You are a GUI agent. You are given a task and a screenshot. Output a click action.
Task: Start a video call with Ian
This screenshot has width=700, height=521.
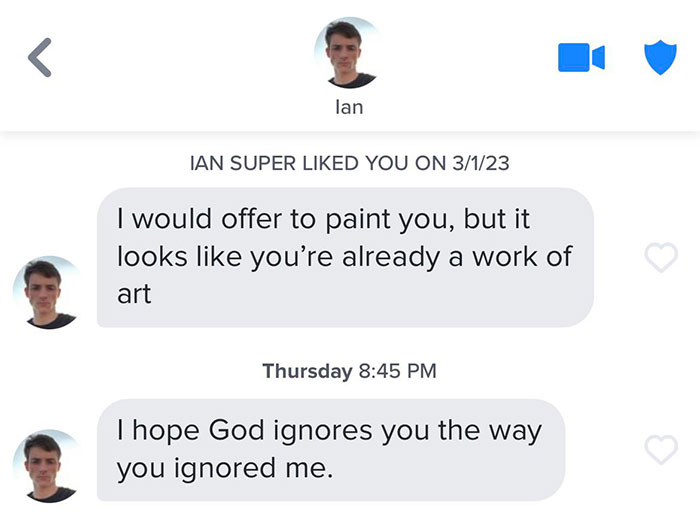580,58
